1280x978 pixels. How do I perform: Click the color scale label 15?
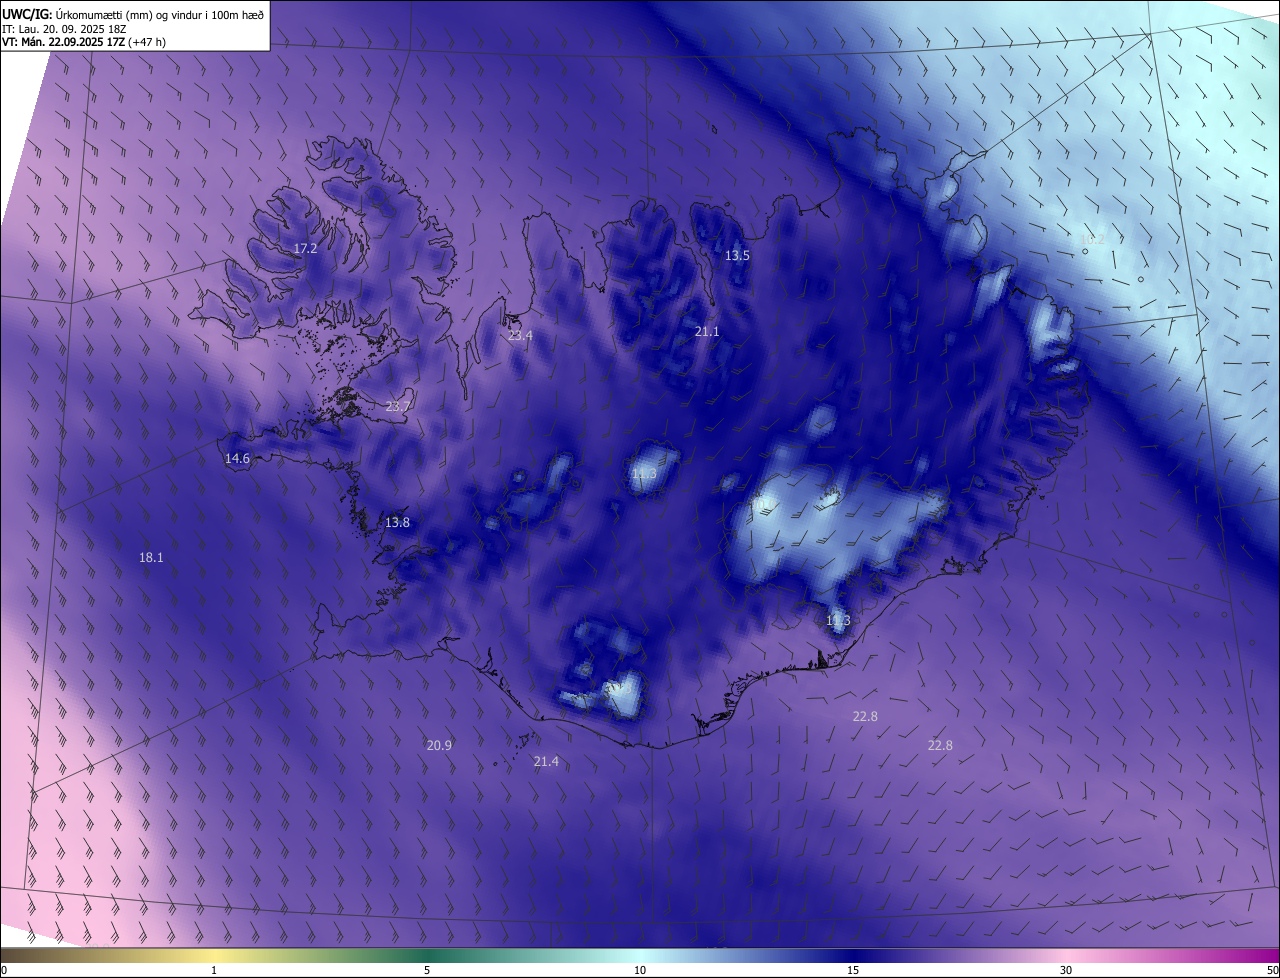(853, 971)
